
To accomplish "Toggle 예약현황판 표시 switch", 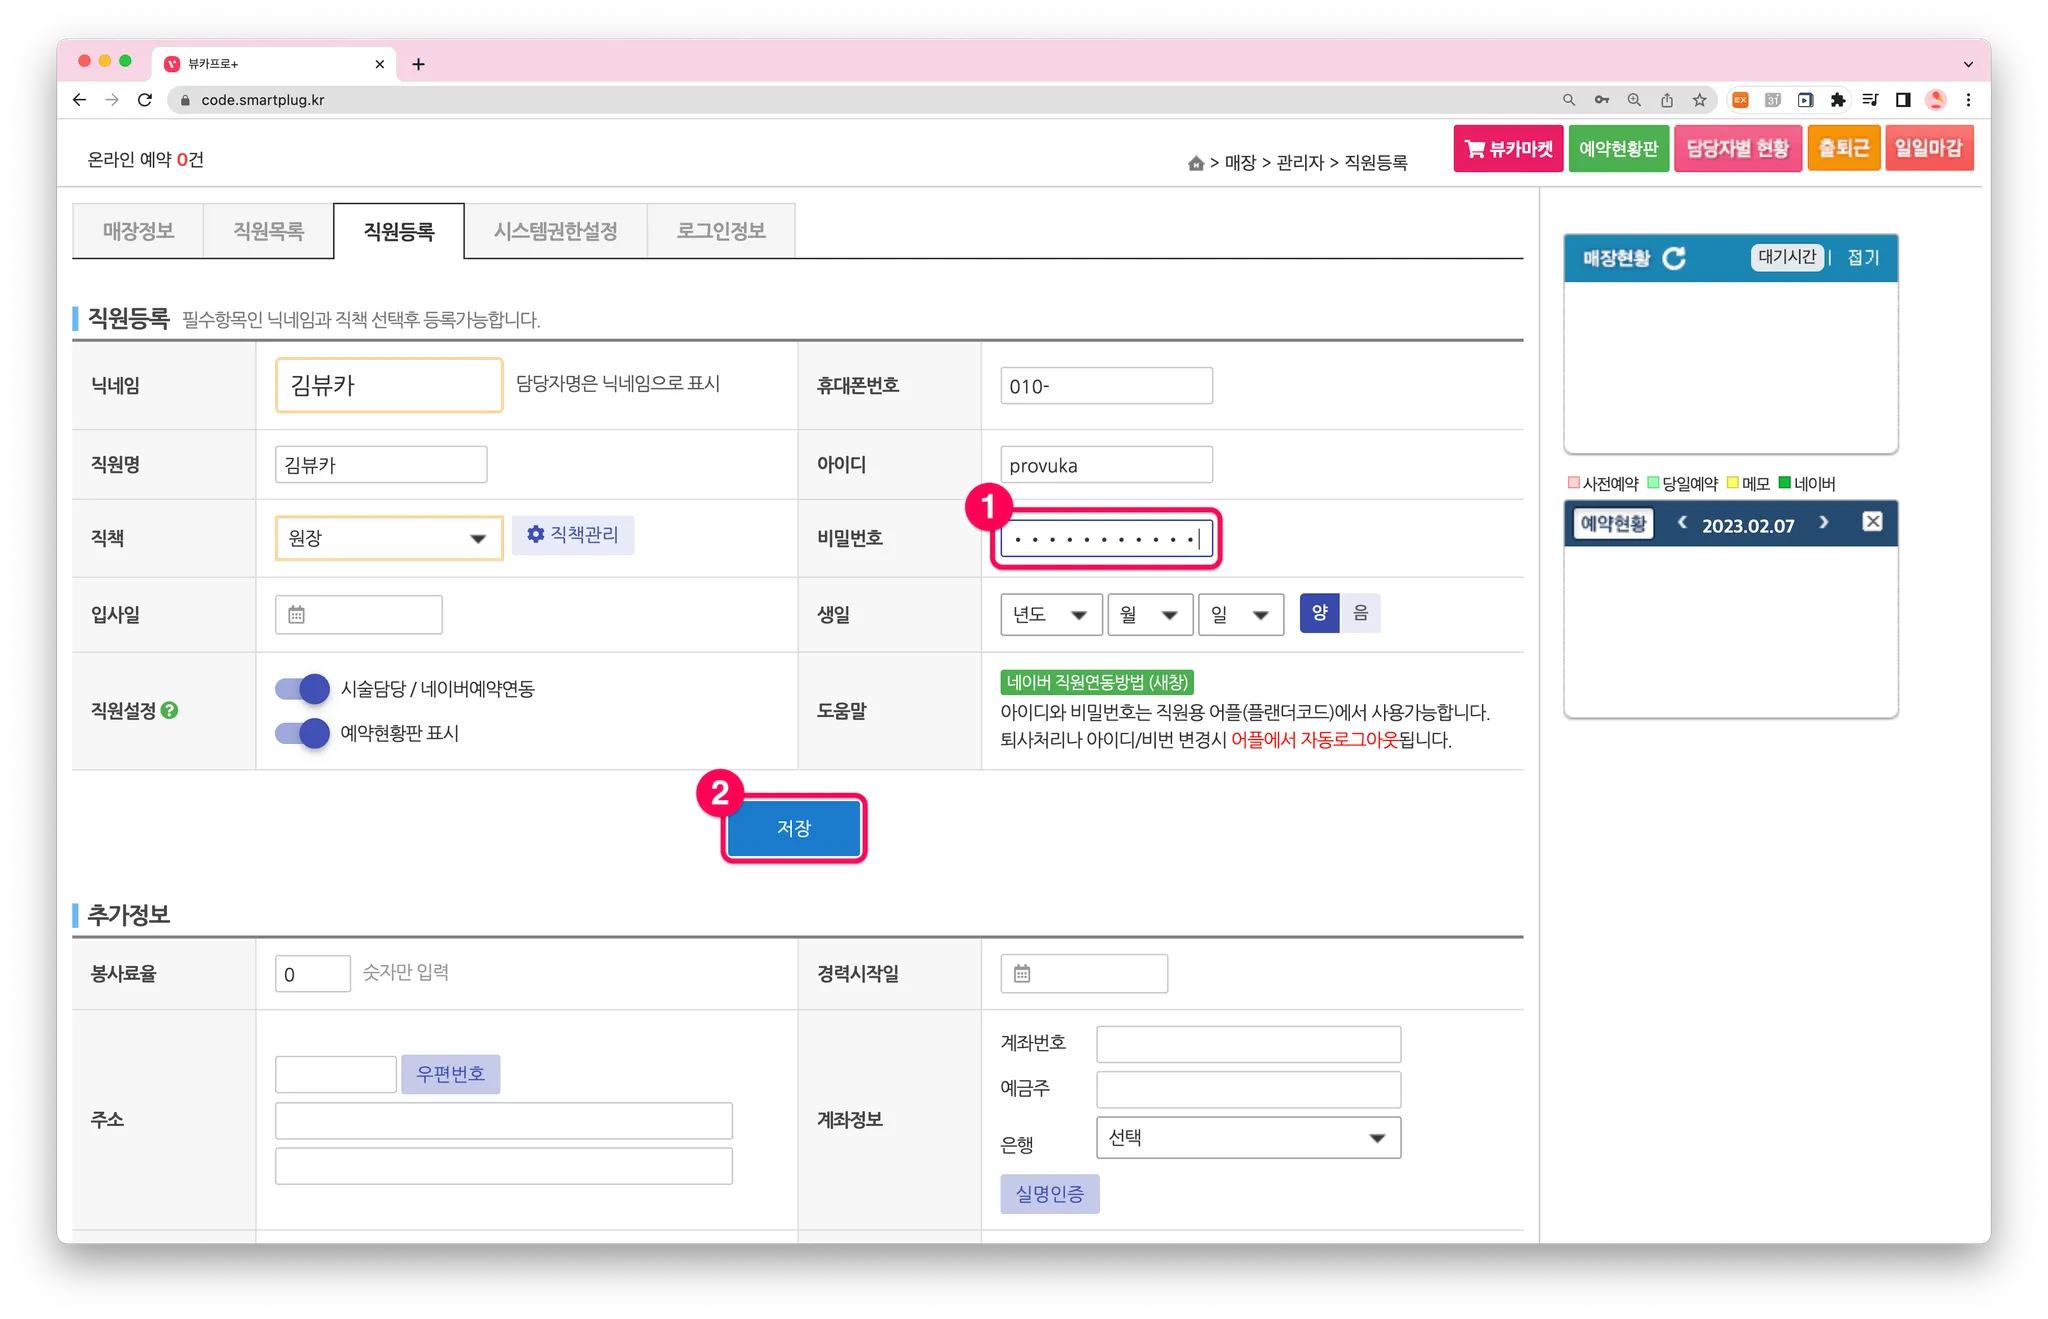I will click(x=302, y=733).
